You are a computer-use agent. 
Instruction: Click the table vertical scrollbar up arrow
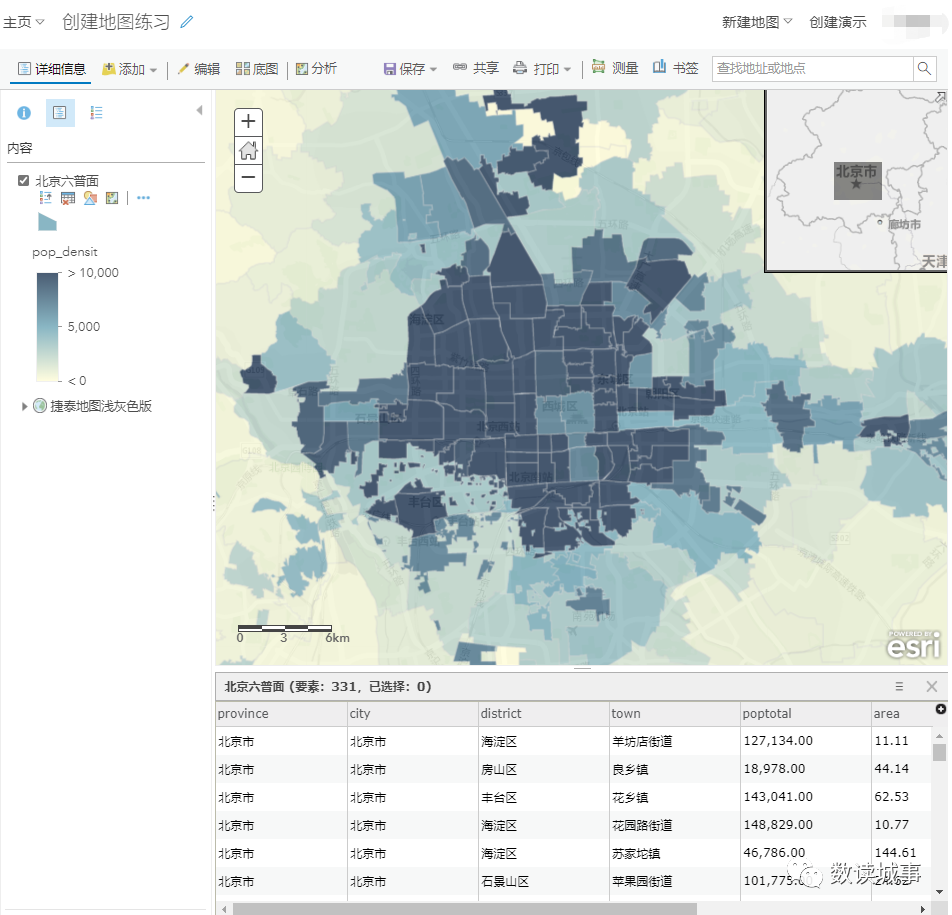[939, 736]
